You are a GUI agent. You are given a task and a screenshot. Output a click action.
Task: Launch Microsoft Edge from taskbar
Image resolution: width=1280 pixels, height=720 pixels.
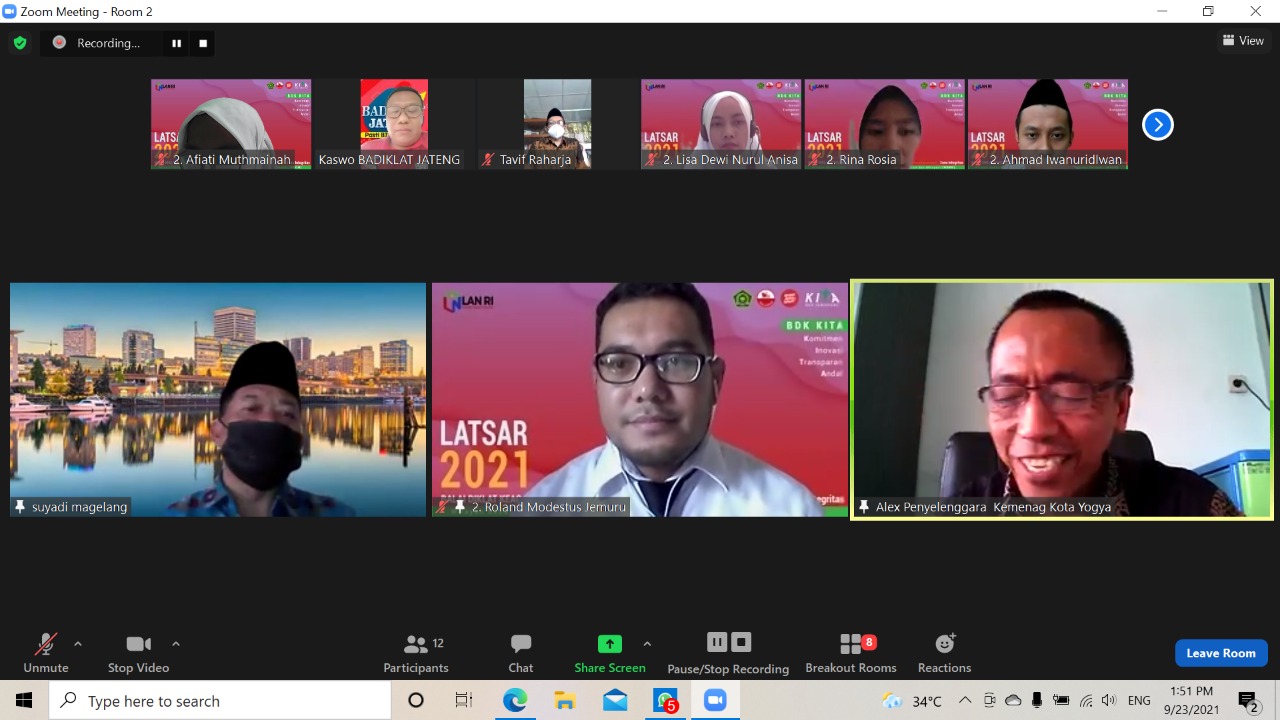(x=515, y=701)
